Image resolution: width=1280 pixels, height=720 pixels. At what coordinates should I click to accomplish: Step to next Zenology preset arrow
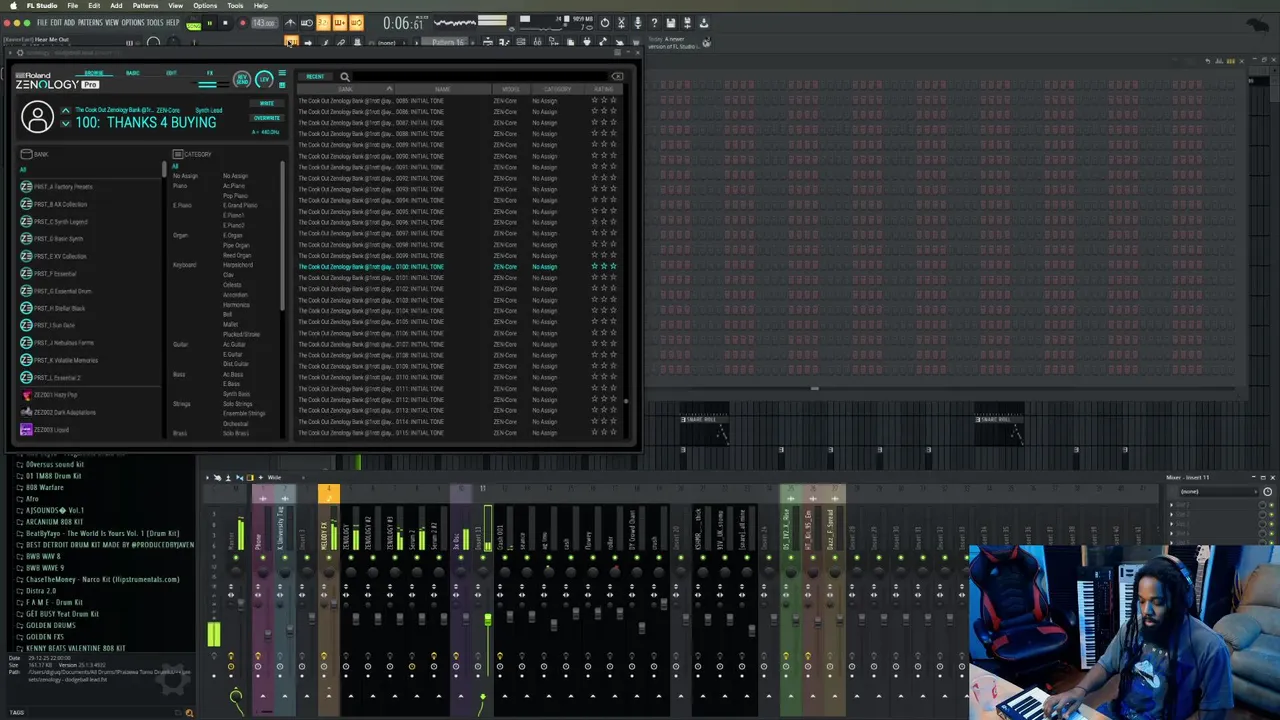click(x=65, y=123)
